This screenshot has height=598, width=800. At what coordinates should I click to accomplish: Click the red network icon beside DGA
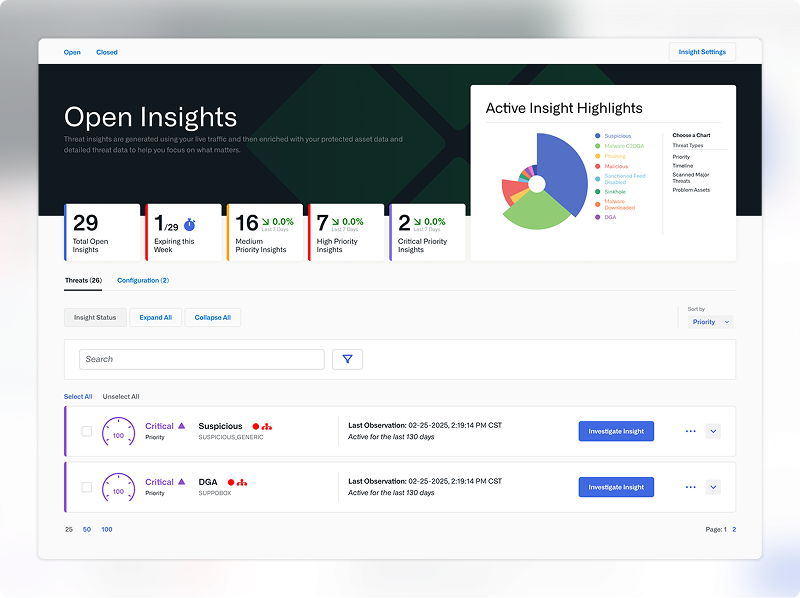[x=242, y=482]
